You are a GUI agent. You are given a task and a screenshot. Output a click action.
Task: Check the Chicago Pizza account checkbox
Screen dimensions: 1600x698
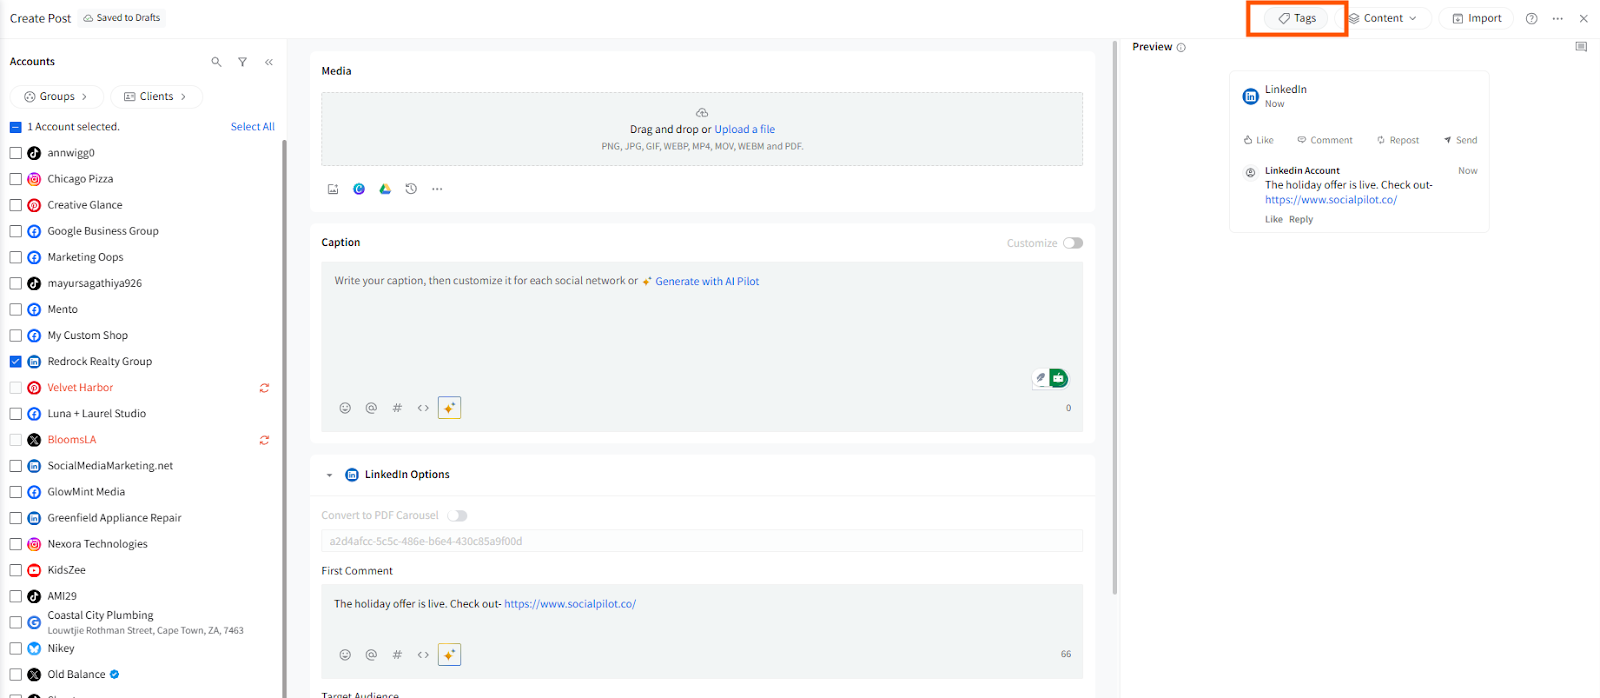click(16, 179)
